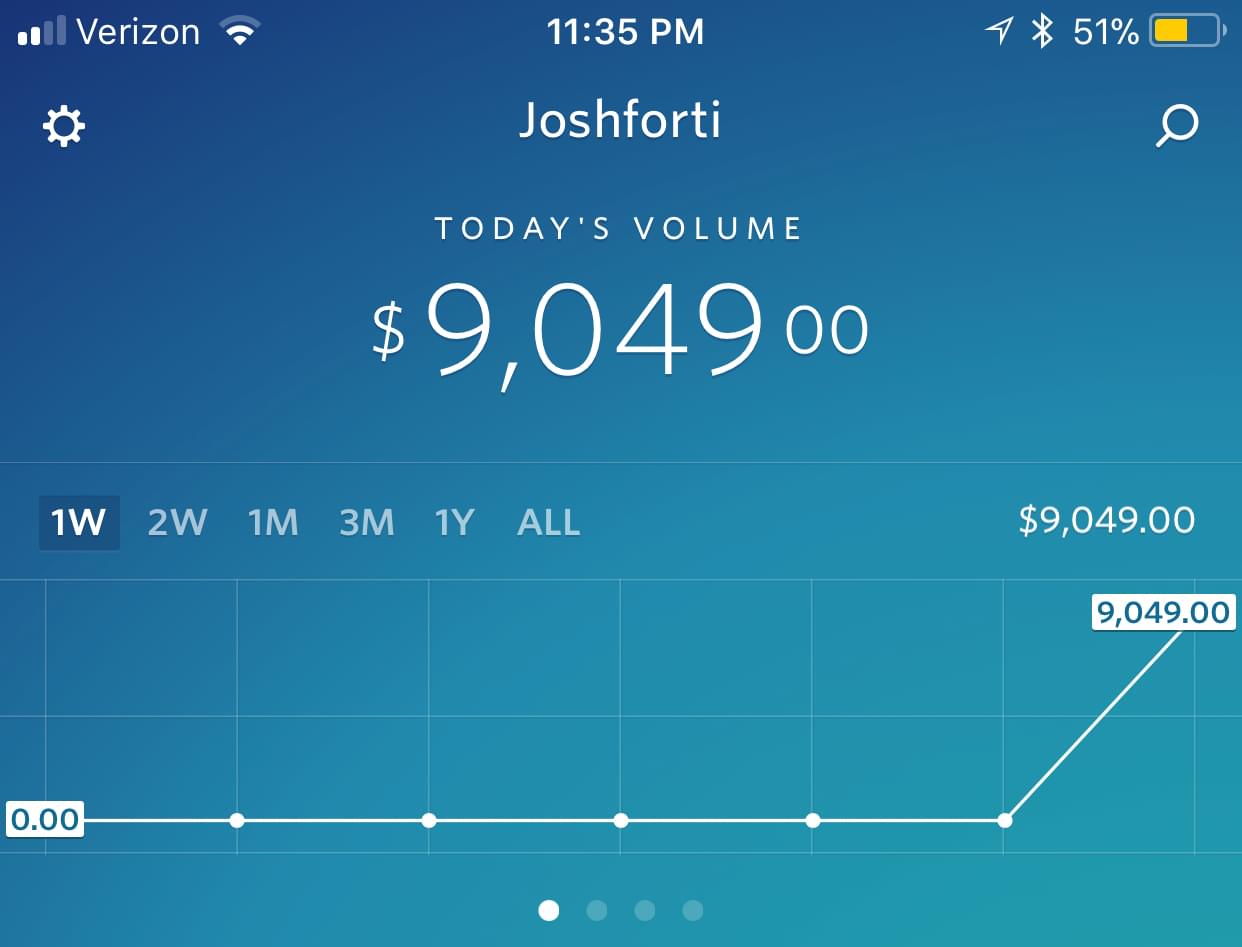Tap the search magnifier icon
Screen dimensions: 1242x947
point(1177,127)
